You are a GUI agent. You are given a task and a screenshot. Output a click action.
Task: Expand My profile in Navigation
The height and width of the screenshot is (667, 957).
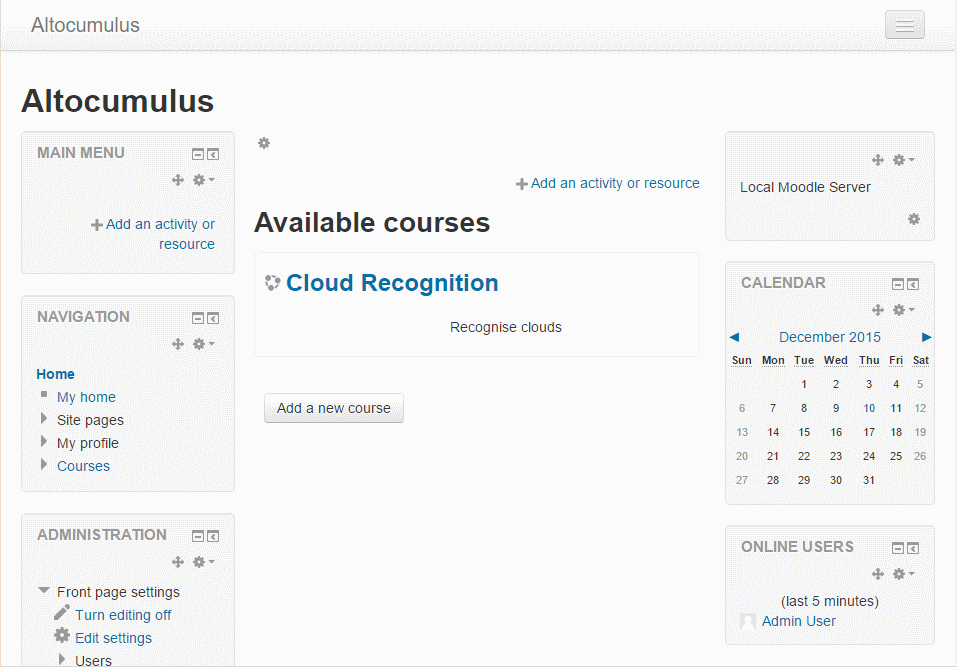pos(44,441)
